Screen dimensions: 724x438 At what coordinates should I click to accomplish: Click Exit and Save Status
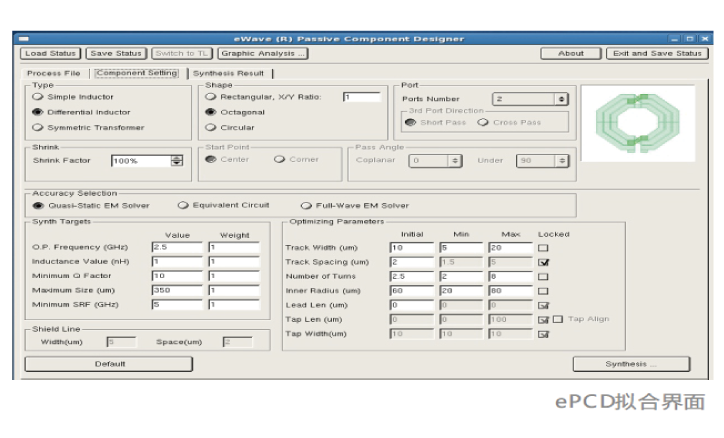[x=657, y=54]
